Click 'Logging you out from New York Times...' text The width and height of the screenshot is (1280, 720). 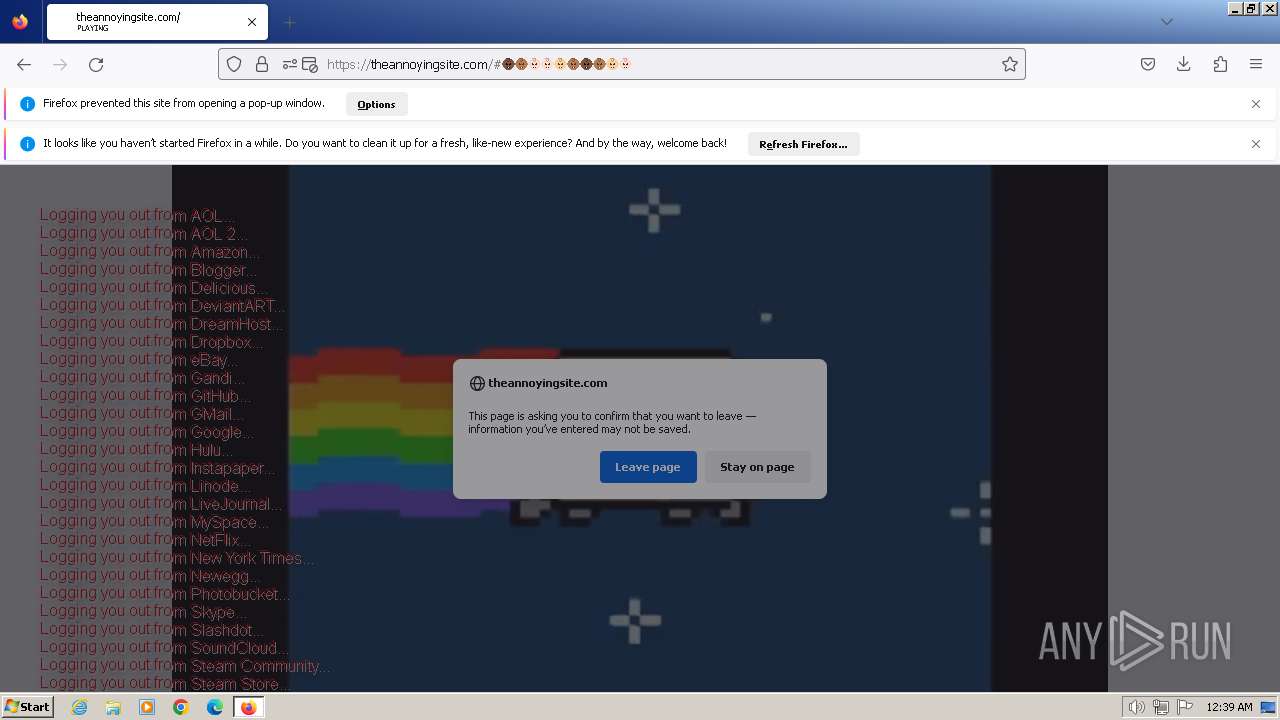178,558
